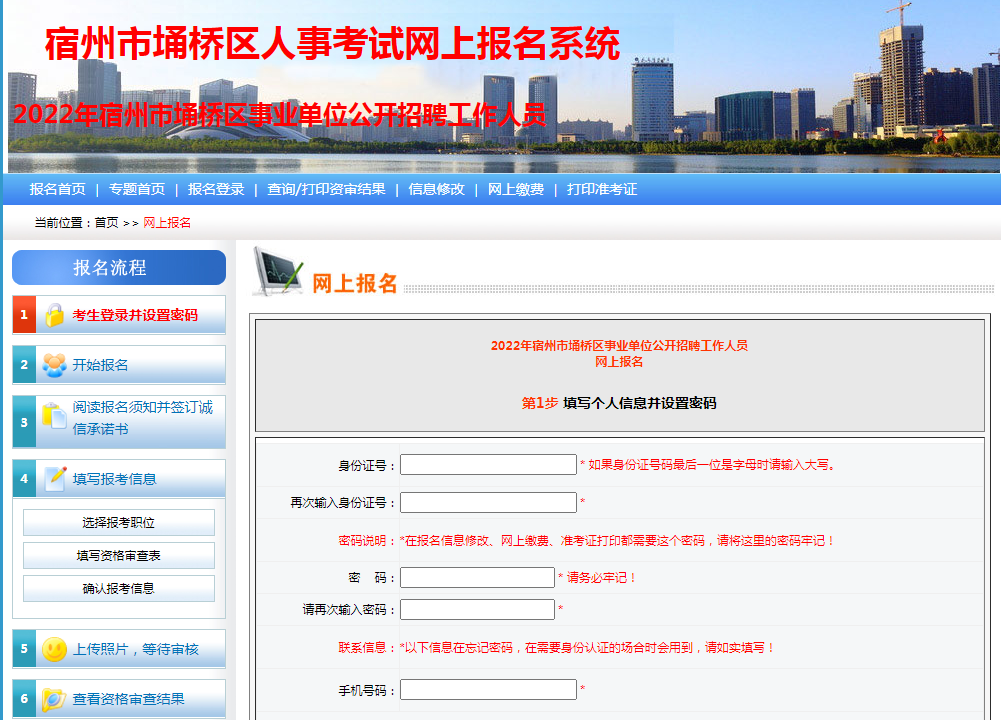Click the 填写资格审查表 button

tap(119, 556)
